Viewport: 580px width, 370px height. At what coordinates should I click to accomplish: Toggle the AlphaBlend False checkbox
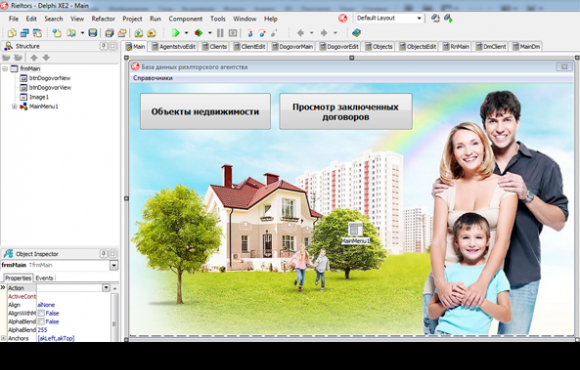(41, 322)
